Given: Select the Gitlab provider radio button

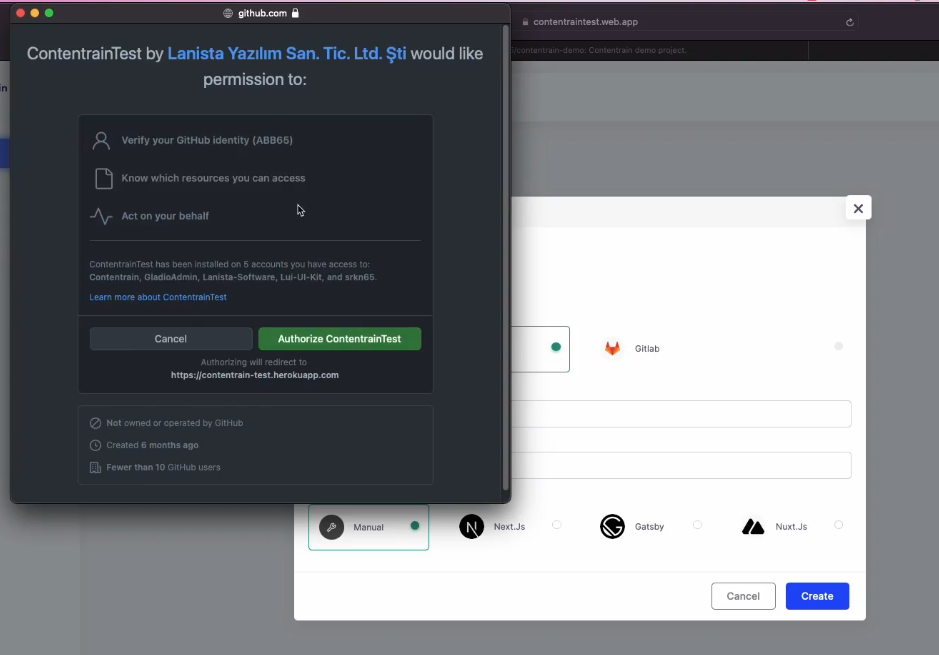Looking at the screenshot, I should pyautogui.click(x=838, y=346).
